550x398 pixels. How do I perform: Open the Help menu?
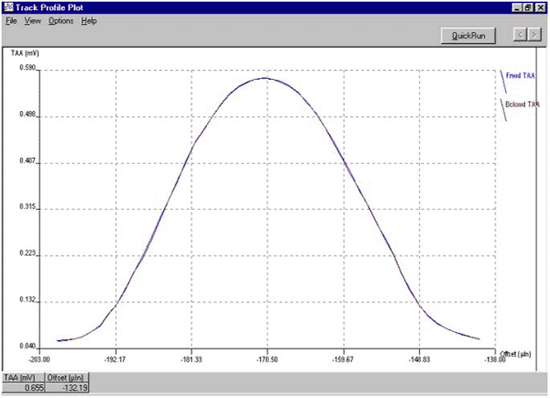89,21
